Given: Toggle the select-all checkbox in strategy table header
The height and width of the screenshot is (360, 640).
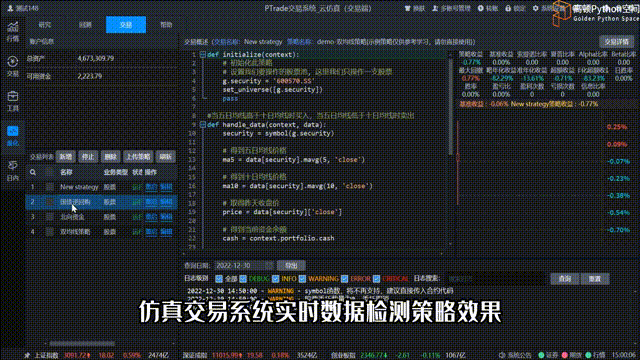Looking at the screenshot, I should (50, 172).
